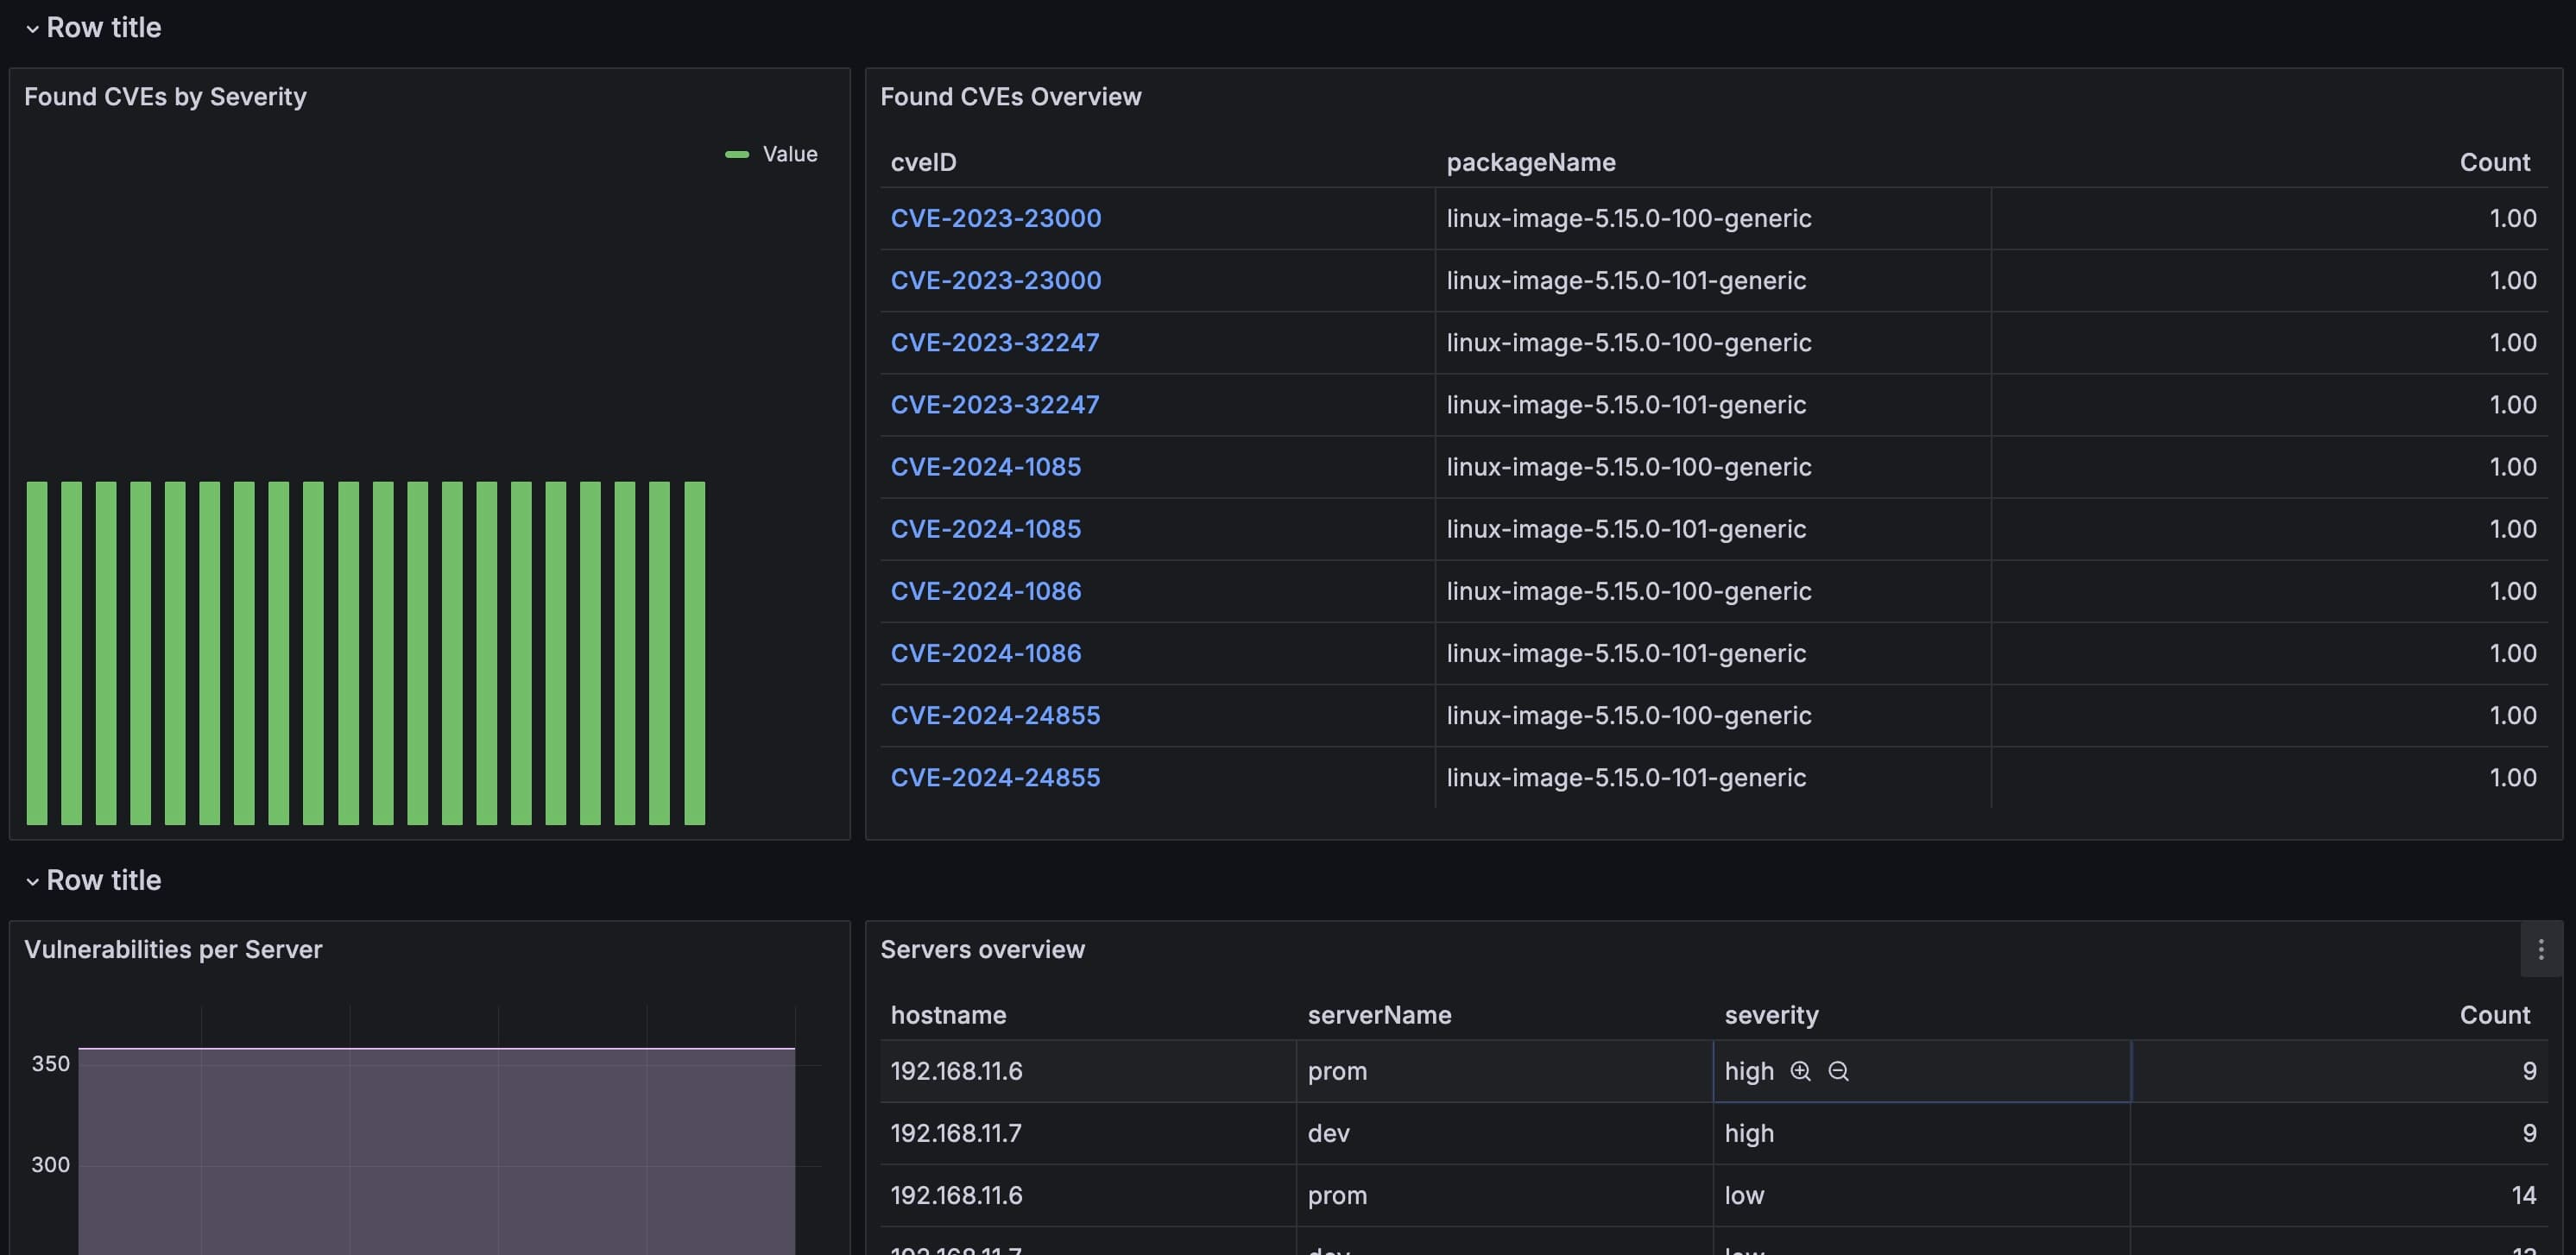Sort Servers overview by Count header
The height and width of the screenshot is (1255, 2576).
[x=2494, y=1015]
